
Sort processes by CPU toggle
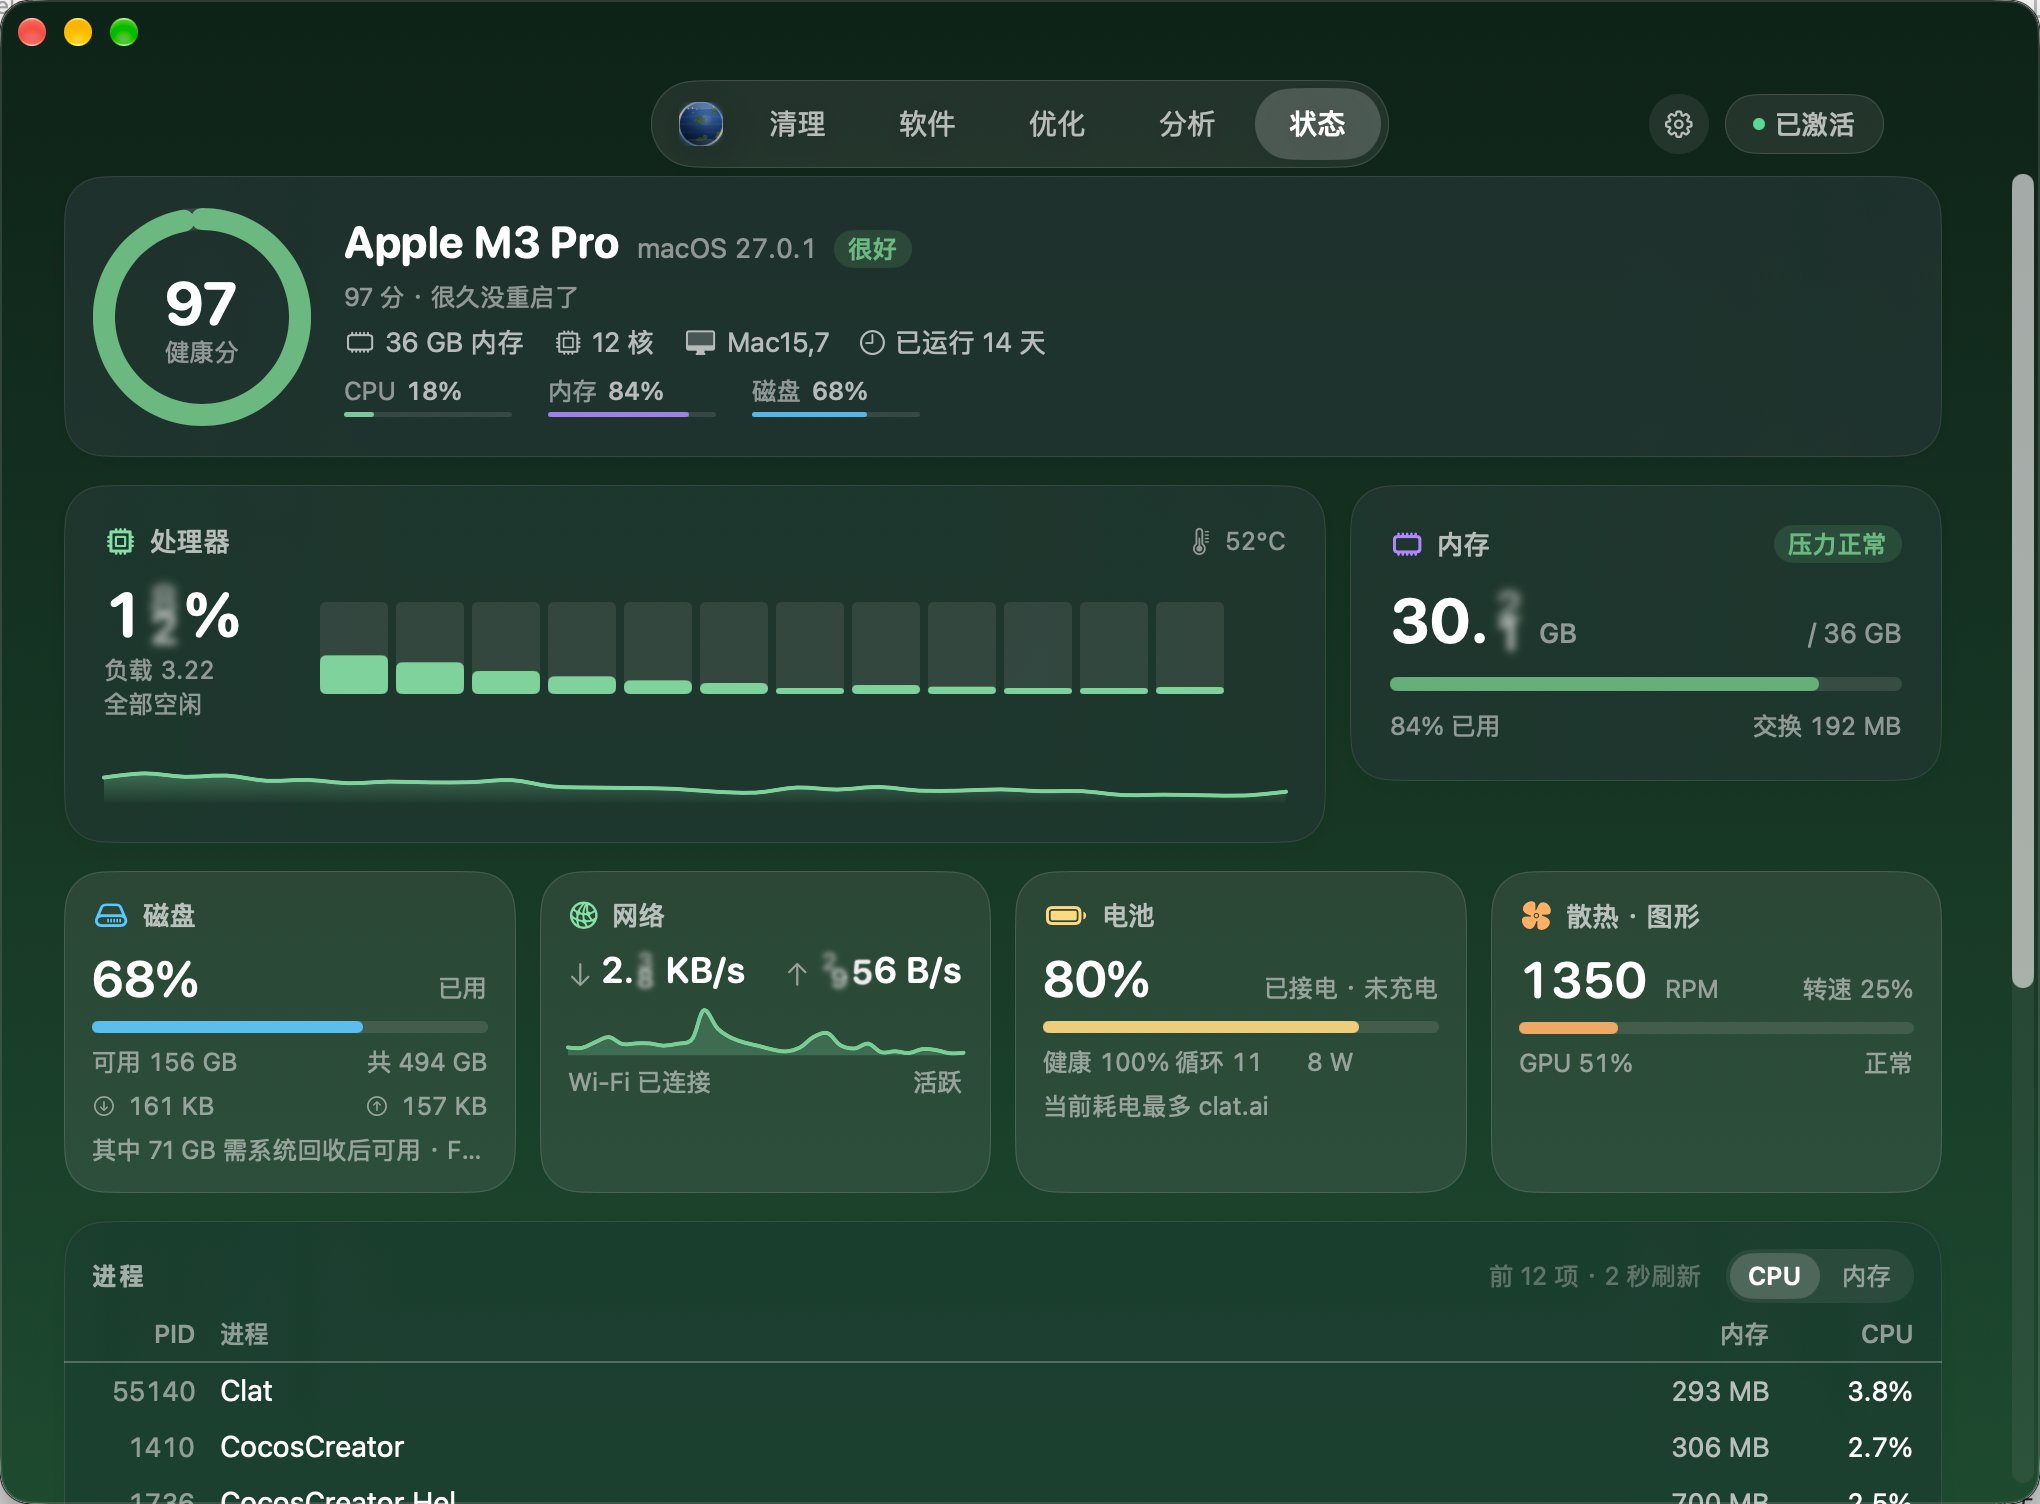1774,1276
